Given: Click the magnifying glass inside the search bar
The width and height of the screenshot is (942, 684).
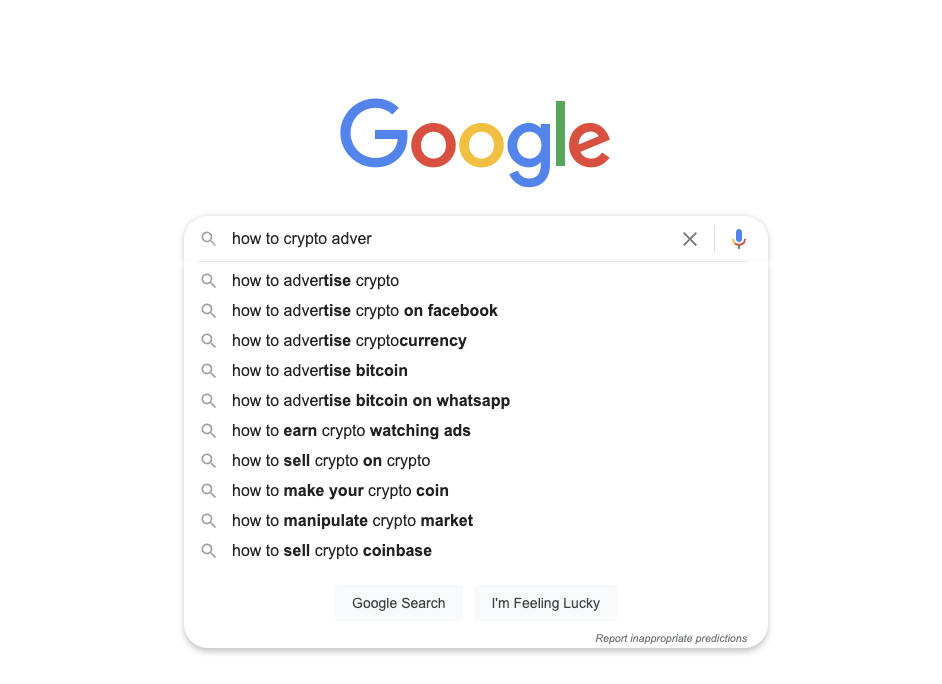Looking at the screenshot, I should click(209, 239).
